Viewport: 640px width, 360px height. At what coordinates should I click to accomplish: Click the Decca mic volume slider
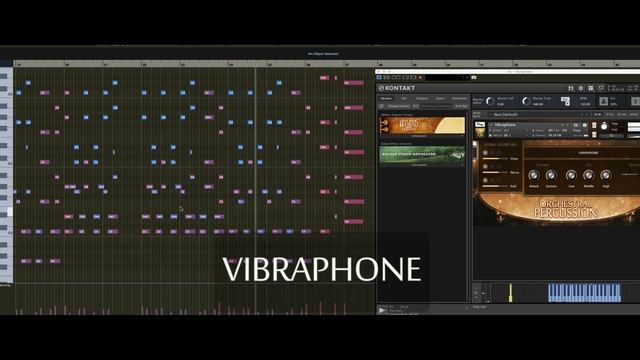(x=496, y=172)
